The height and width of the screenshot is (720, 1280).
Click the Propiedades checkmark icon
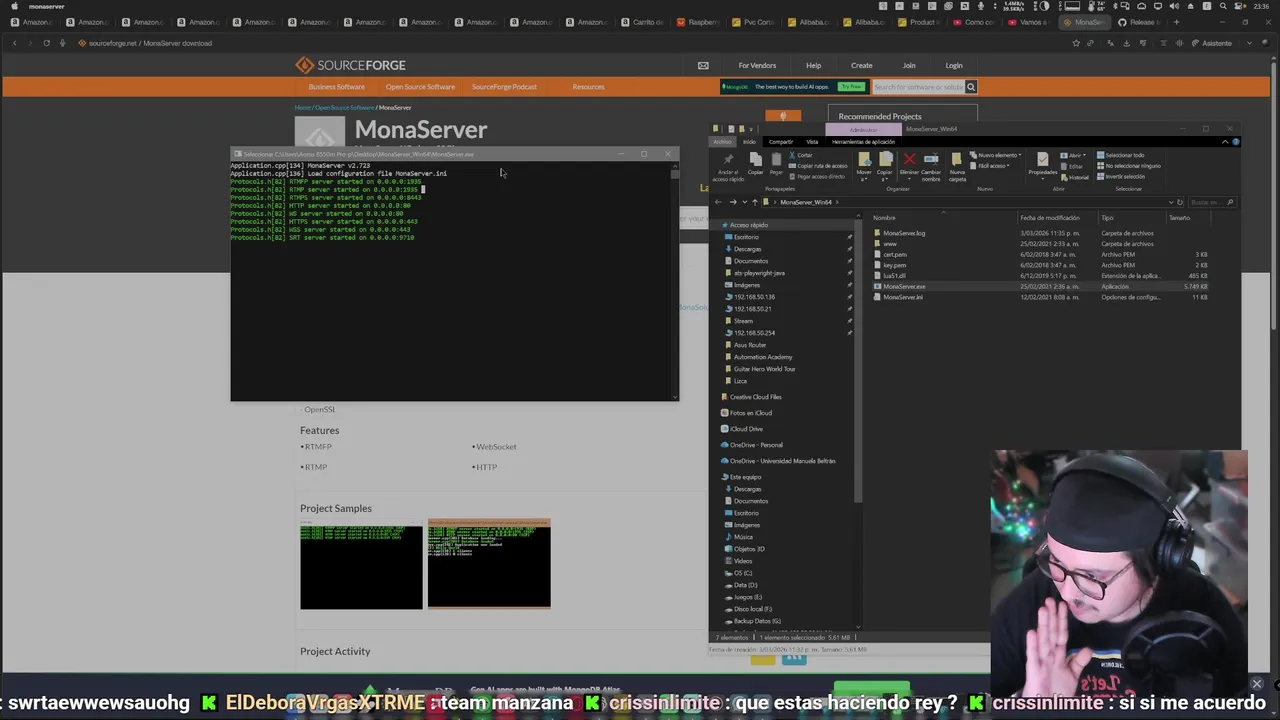[1043, 159]
